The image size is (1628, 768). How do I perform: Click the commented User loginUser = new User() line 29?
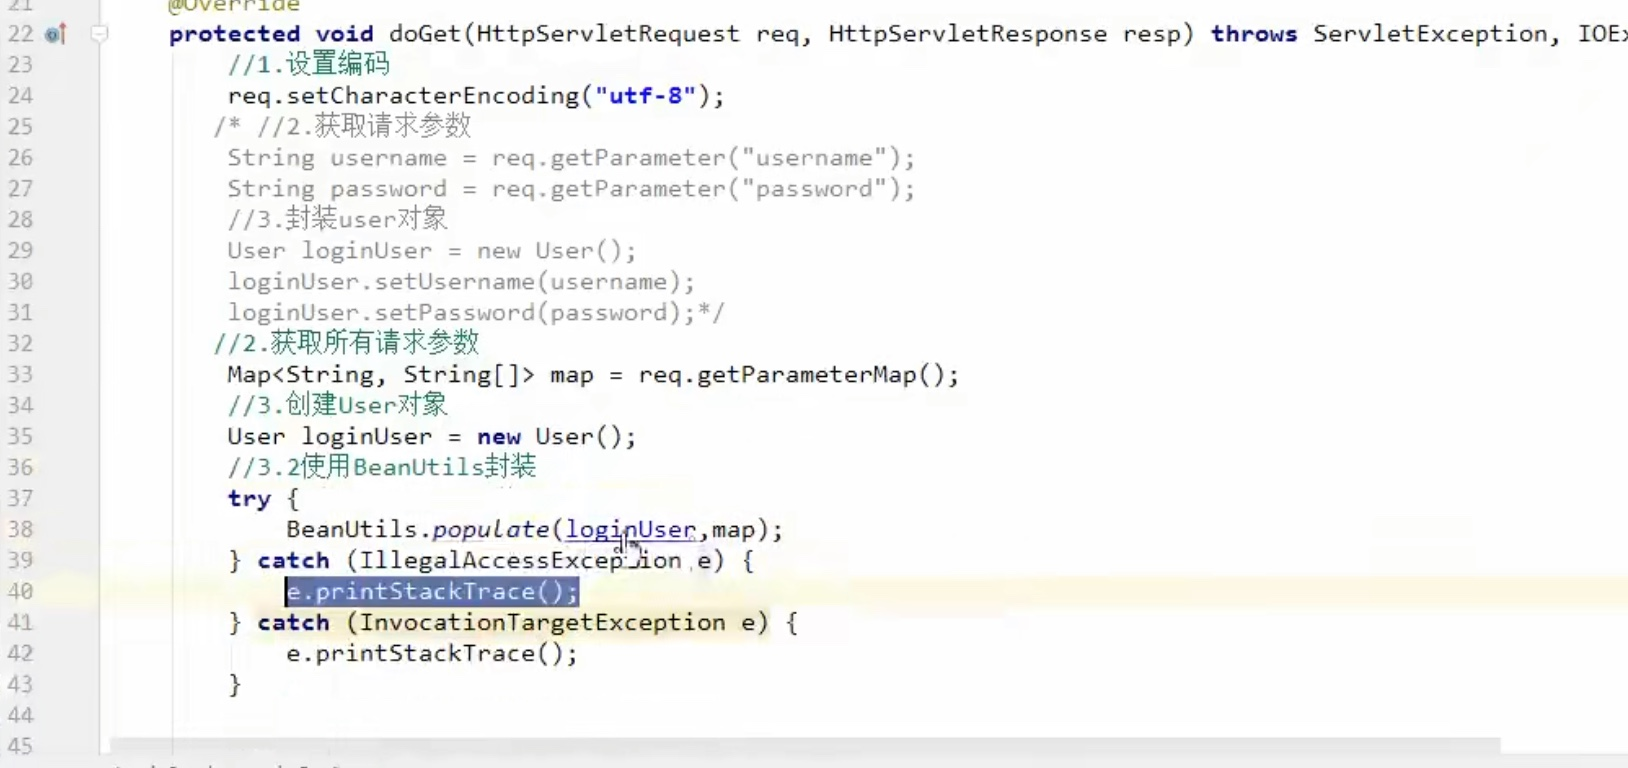click(x=431, y=251)
